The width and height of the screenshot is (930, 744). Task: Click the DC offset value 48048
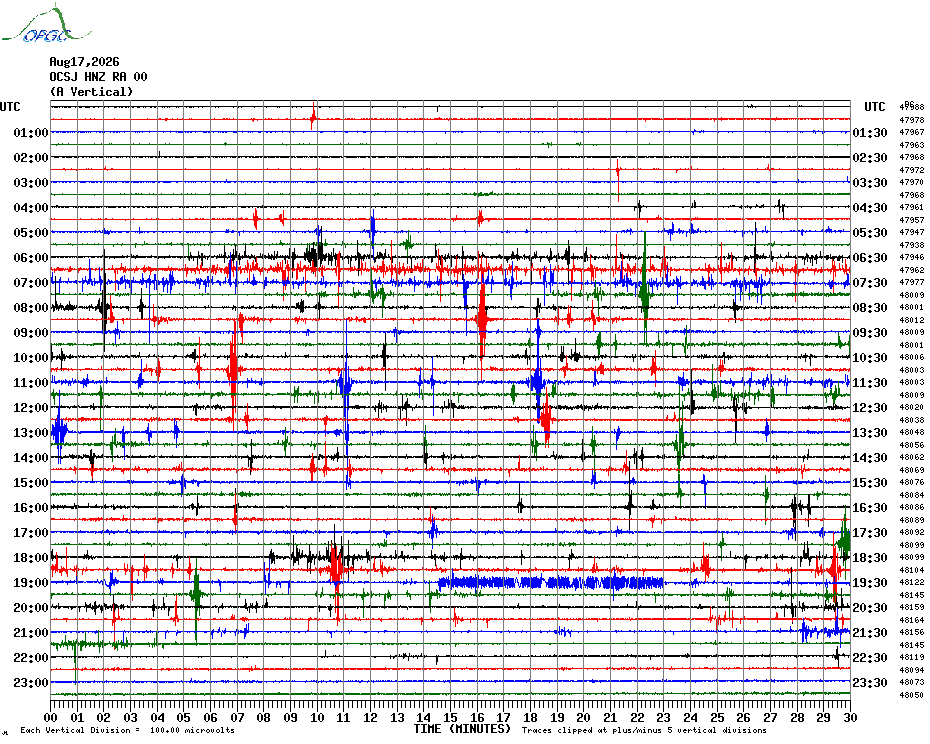(x=912, y=433)
